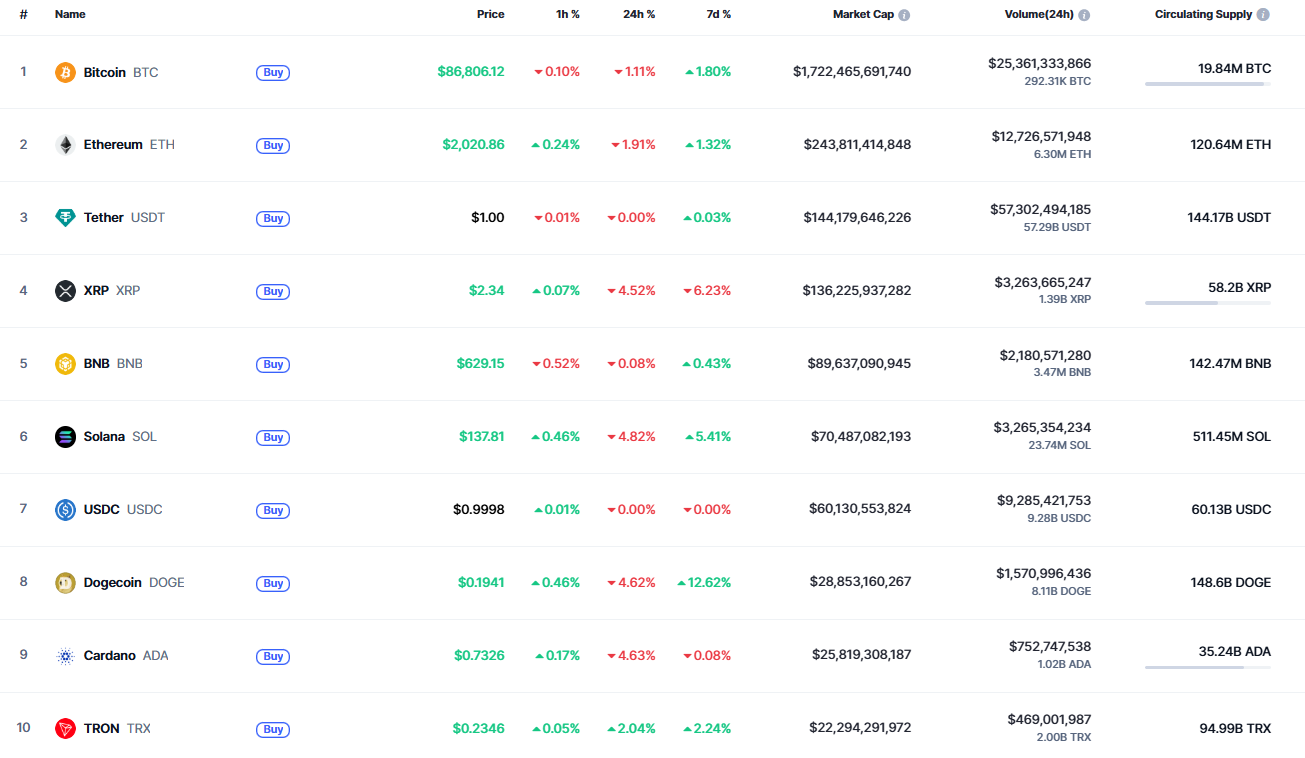
Task: Open the Ethereum name link
Action: [x=113, y=145]
